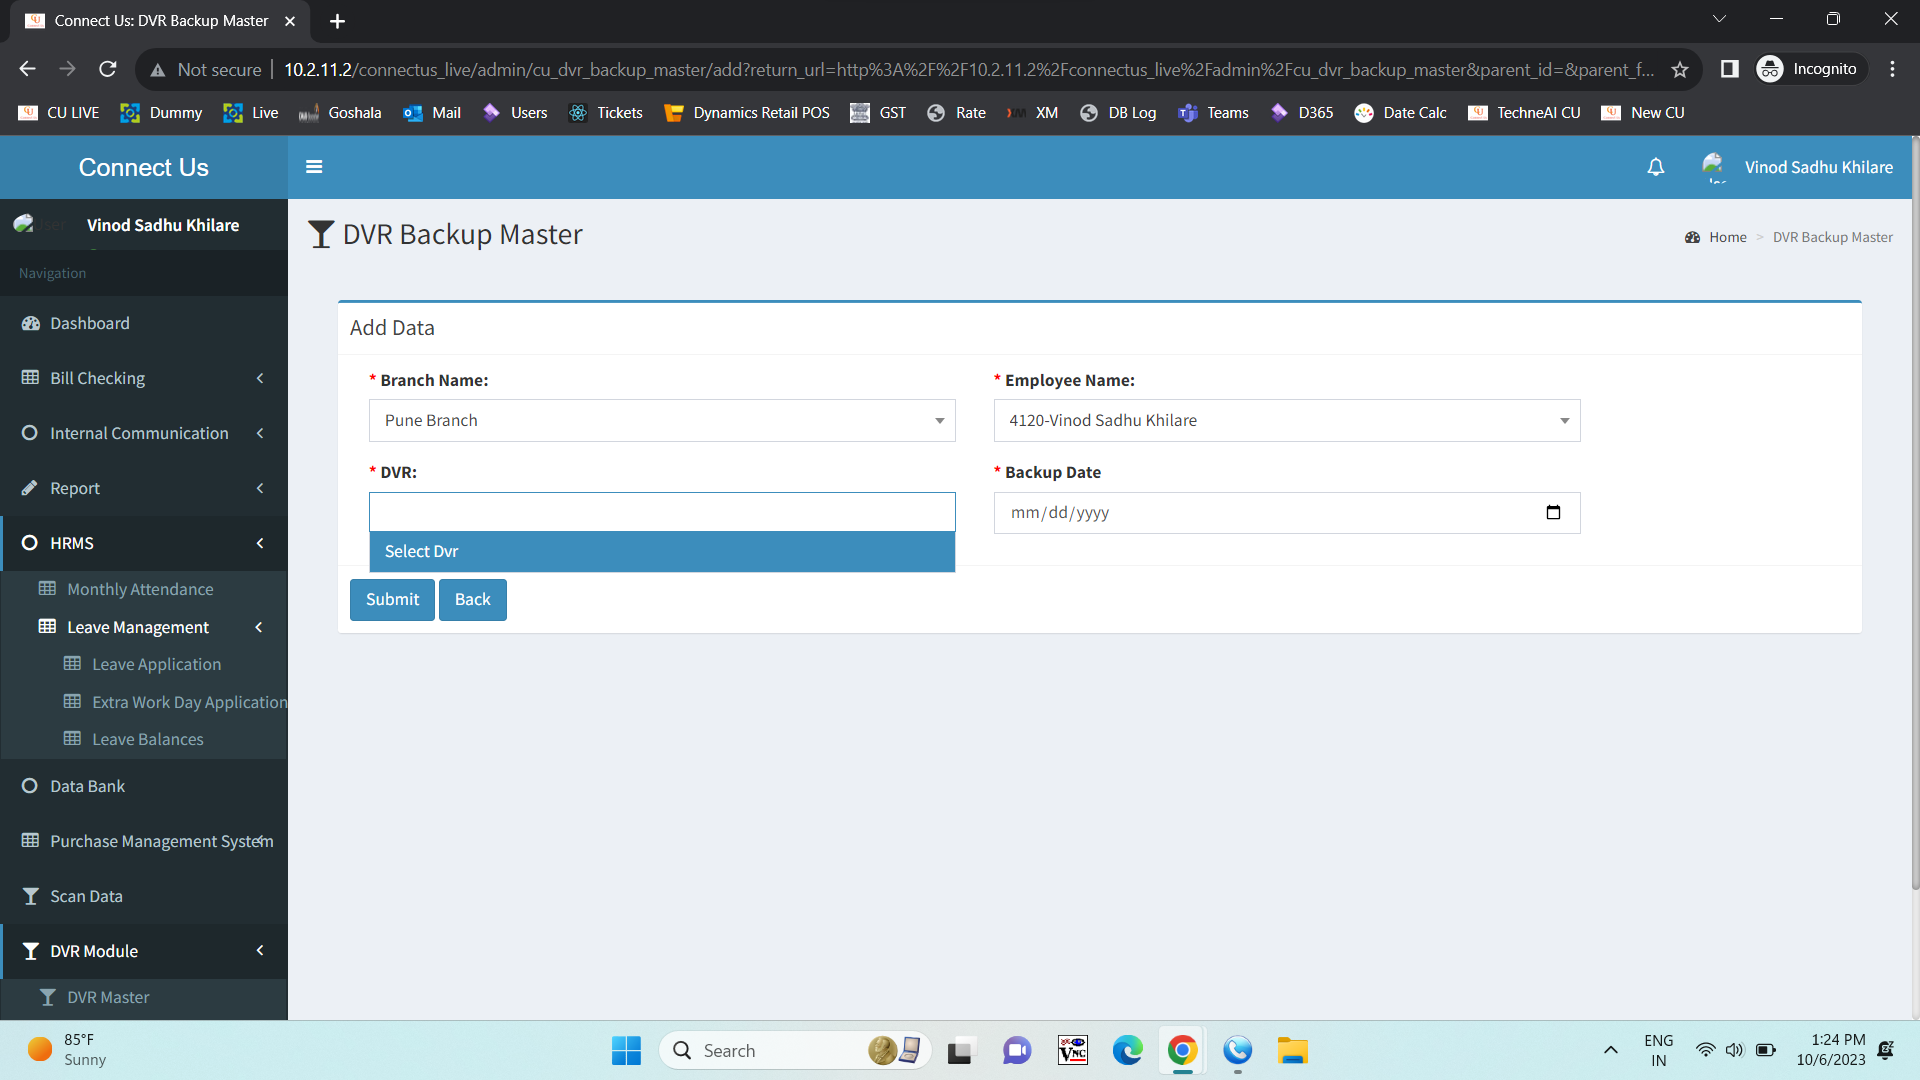Choose the Select Dvr option

(662, 552)
